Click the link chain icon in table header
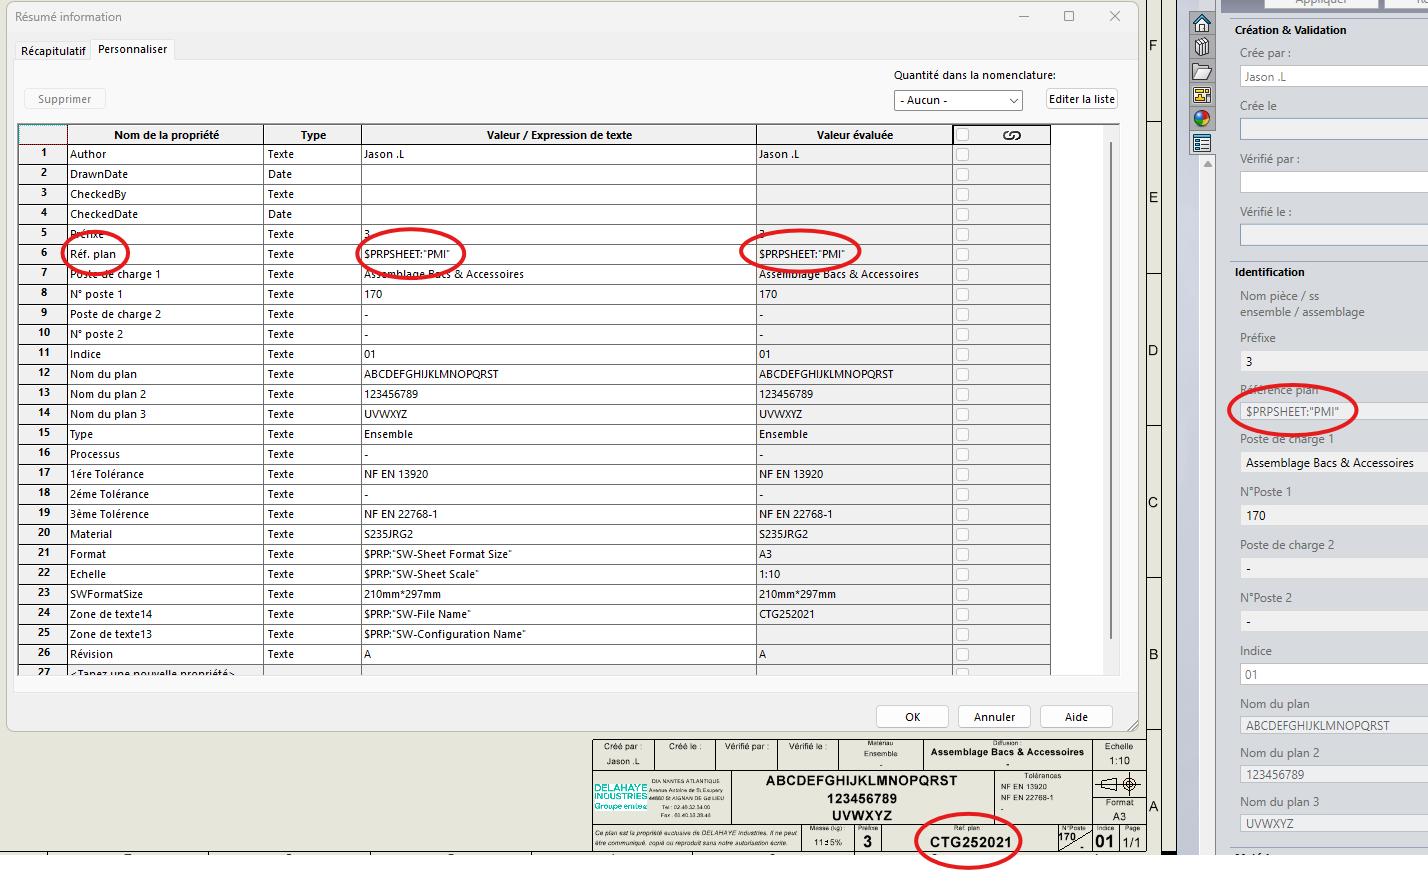1428x870 pixels. 1012,135
